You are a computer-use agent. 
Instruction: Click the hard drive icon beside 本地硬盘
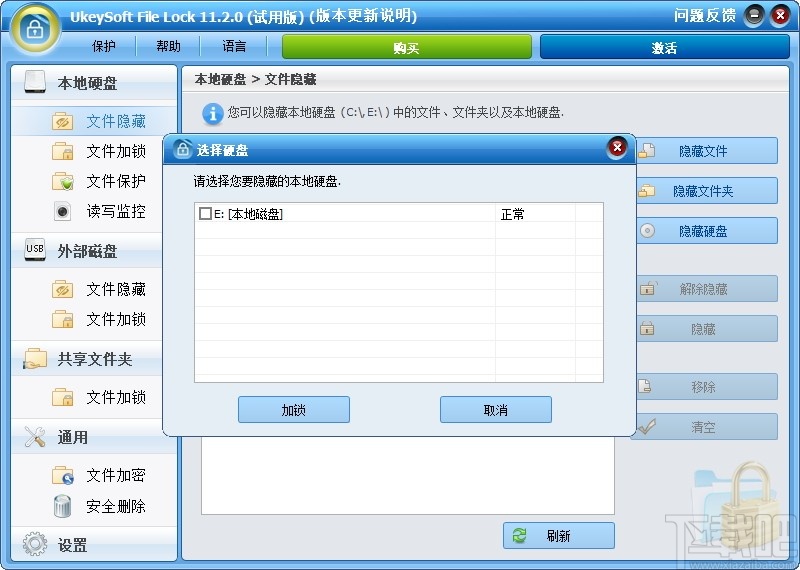click(x=35, y=82)
